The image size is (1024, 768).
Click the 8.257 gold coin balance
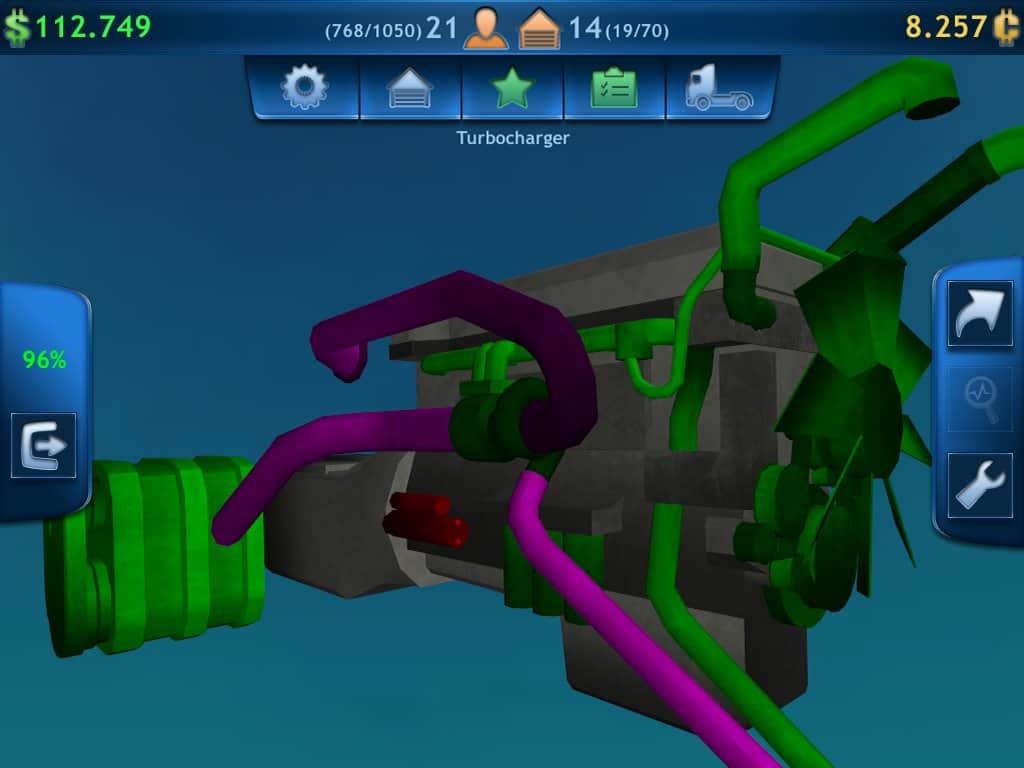946,27
